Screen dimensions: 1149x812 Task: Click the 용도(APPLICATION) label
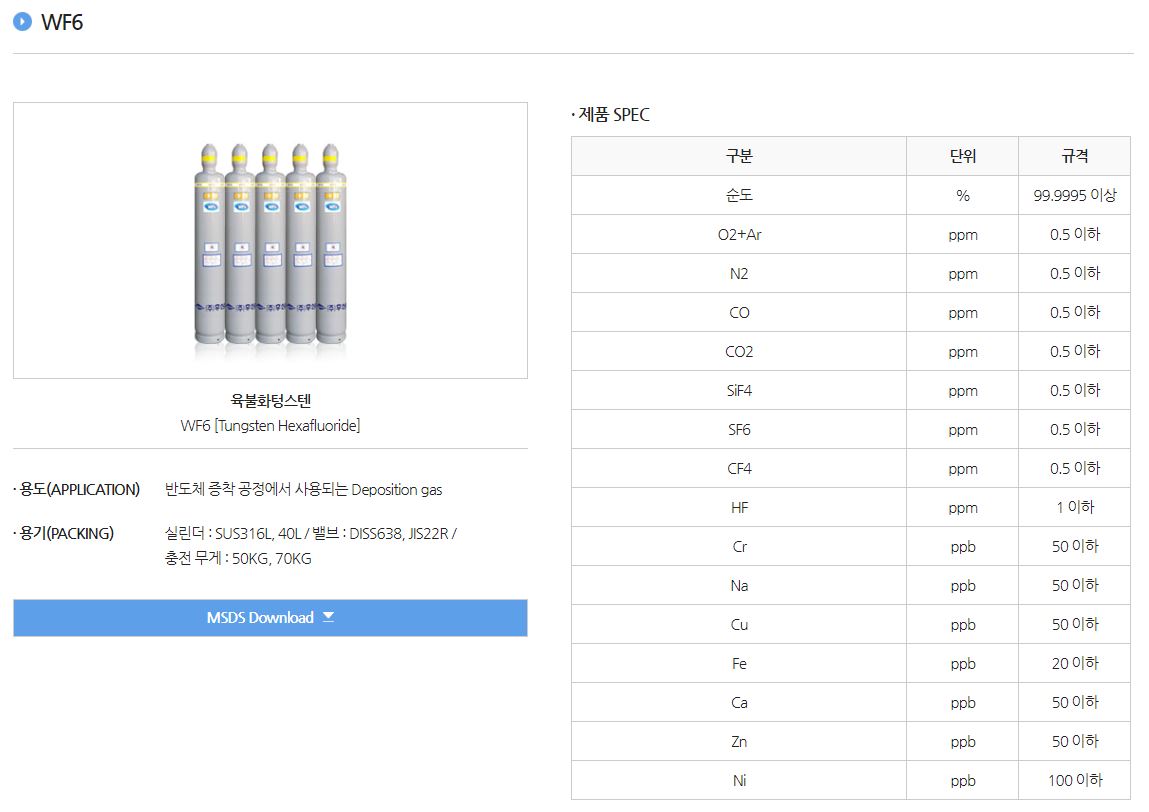click(78, 490)
